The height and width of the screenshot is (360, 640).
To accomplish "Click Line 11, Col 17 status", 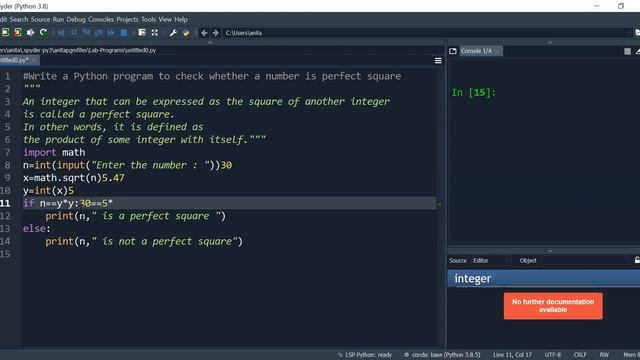I will [512, 355].
